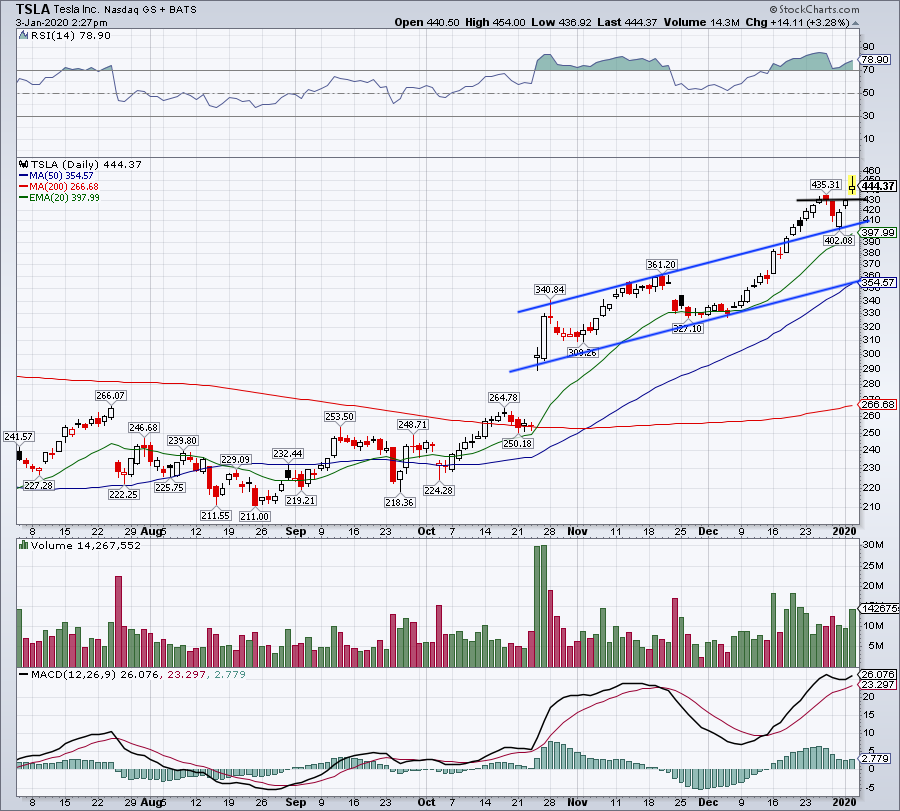Click the yellow highlighted latest candlestick
The image size is (900, 811).
pos(852,185)
